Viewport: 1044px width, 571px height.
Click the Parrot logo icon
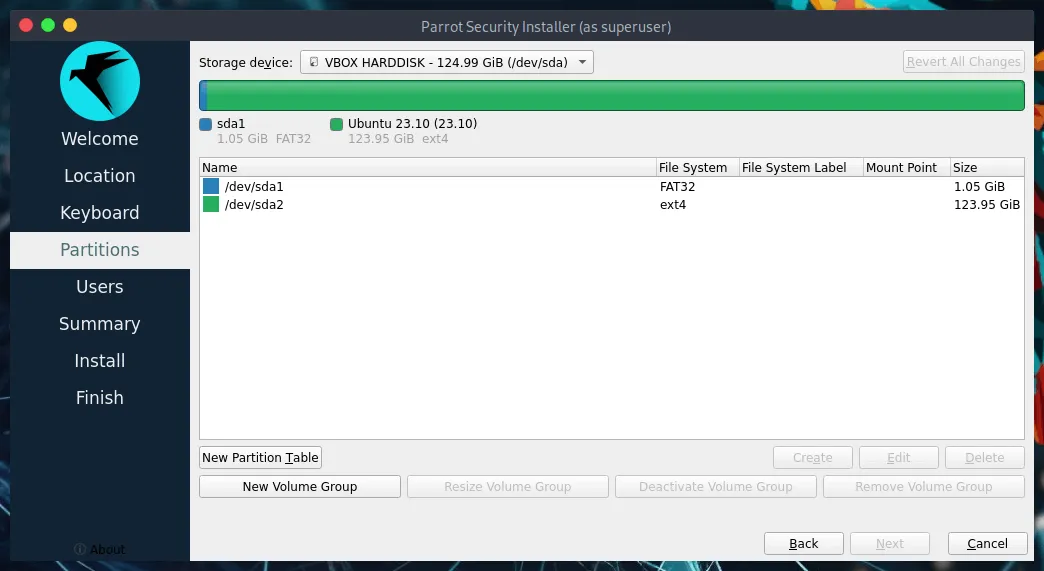tap(100, 81)
